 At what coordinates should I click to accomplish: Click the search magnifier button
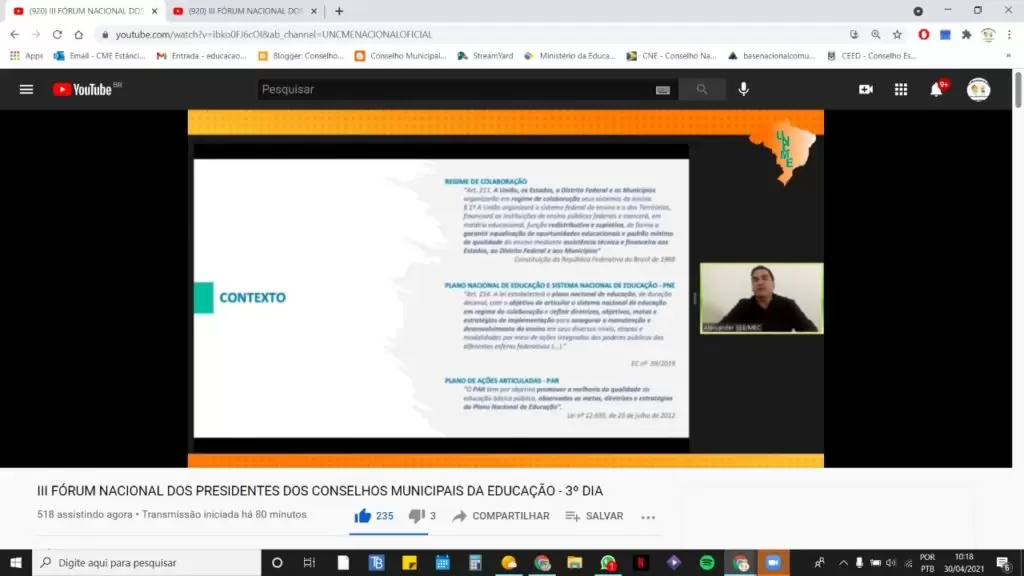click(702, 89)
